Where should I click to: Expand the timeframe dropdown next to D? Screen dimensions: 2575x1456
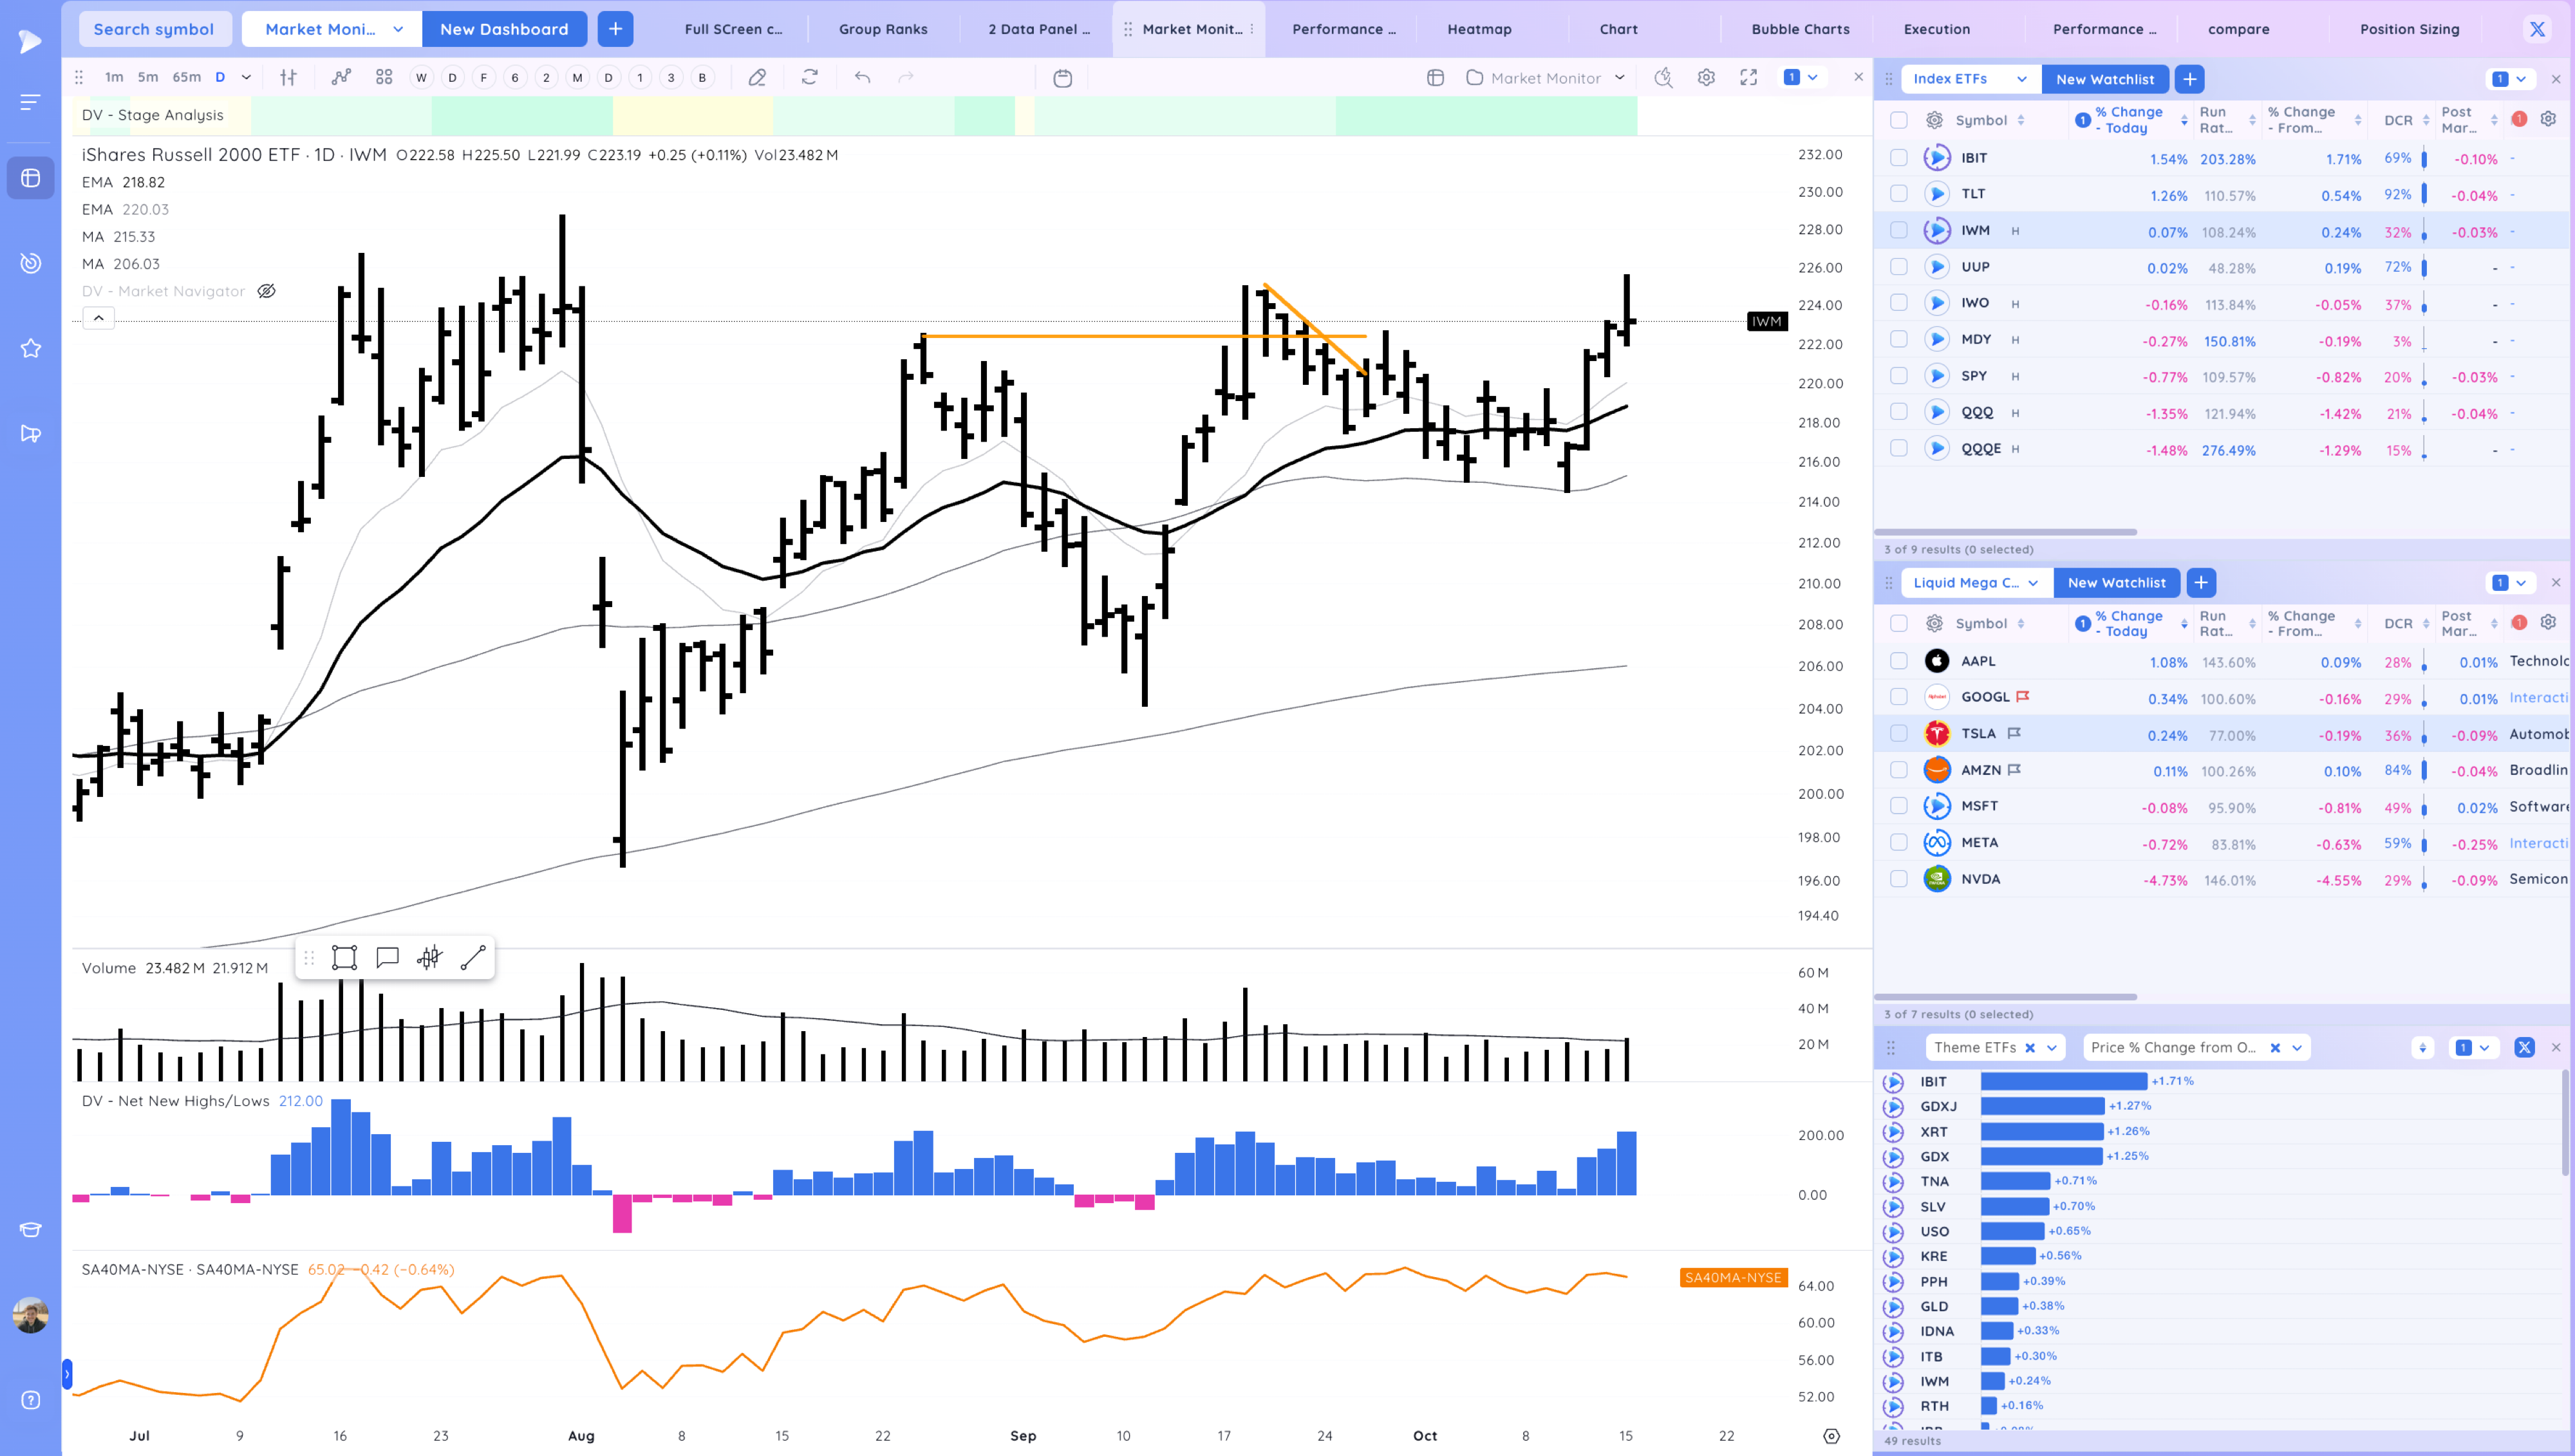pos(246,77)
